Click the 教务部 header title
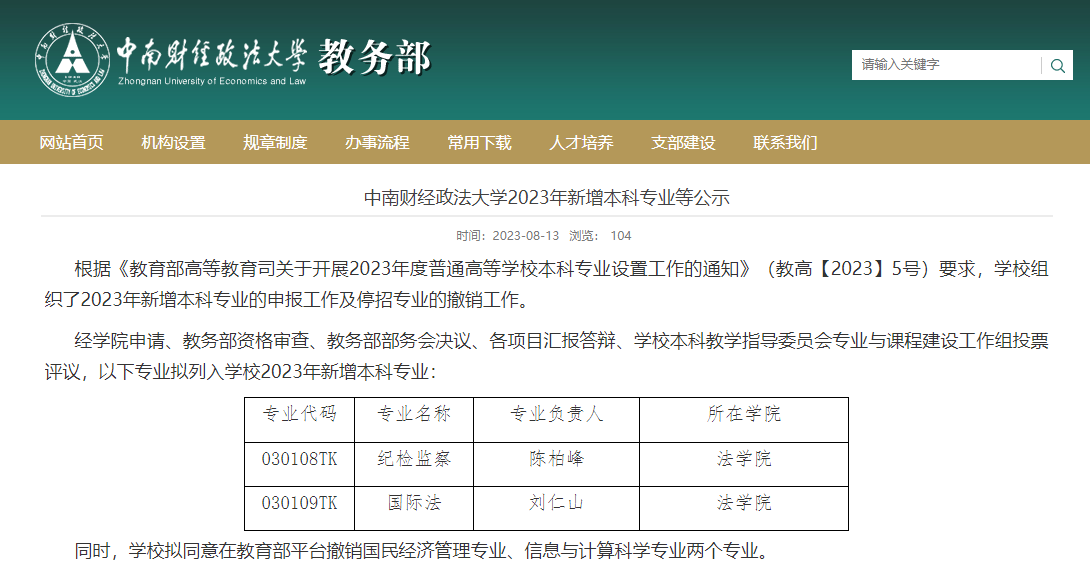 click(x=374, y=58)
